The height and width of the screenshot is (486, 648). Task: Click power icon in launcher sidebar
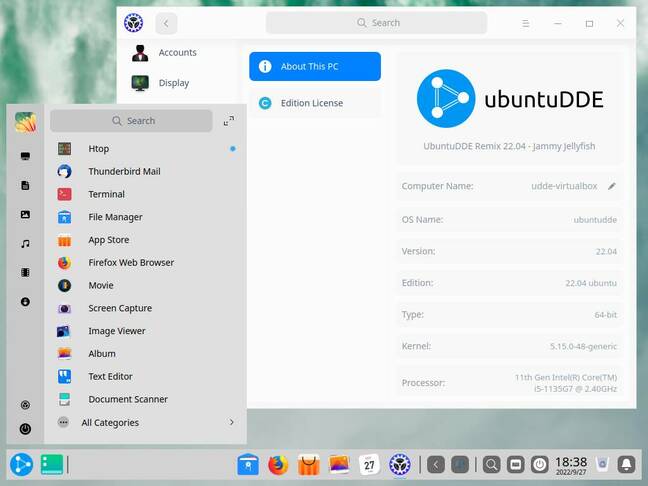tap(25, 429)
